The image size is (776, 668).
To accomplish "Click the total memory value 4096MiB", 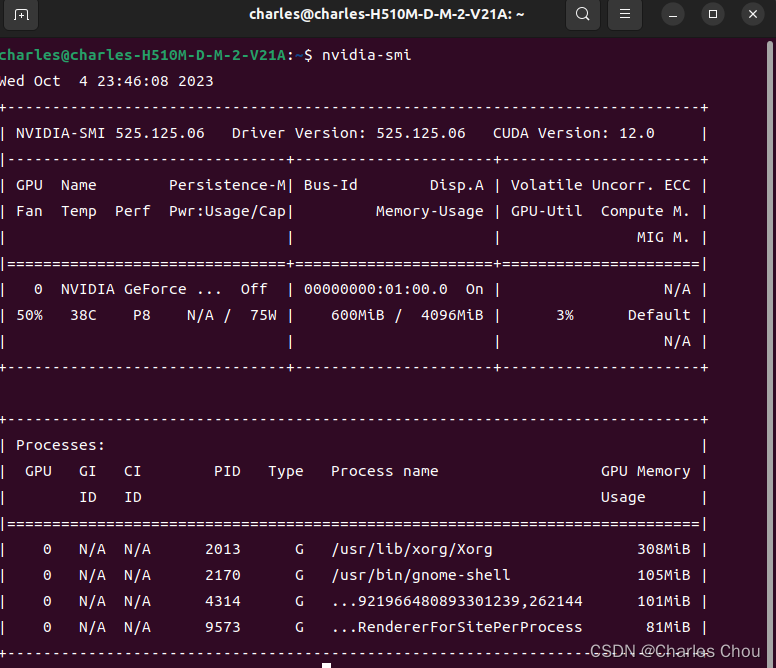I will 452,315.
